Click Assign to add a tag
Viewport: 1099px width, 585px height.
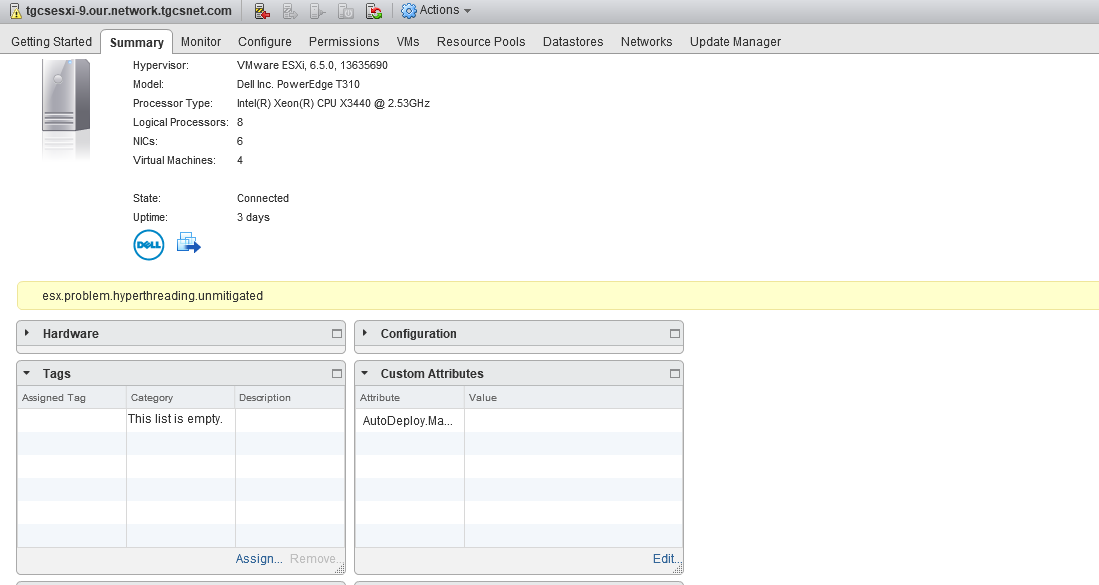pyautogui.click(x=258, y=559)
